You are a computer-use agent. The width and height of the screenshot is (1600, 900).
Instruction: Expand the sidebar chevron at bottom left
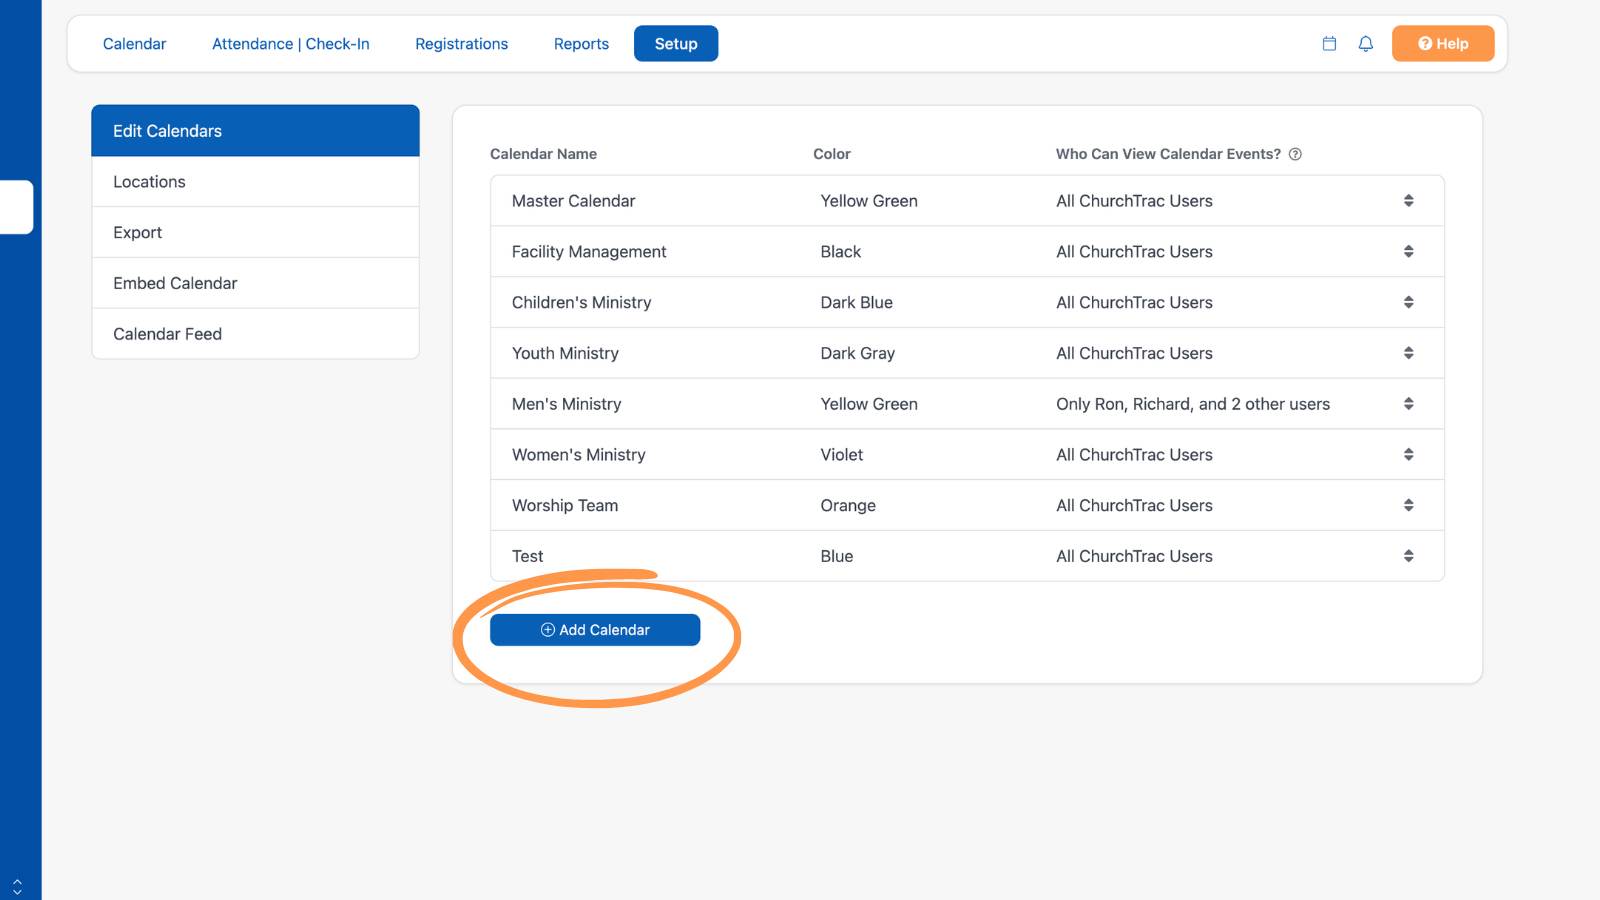click(17, 887)
